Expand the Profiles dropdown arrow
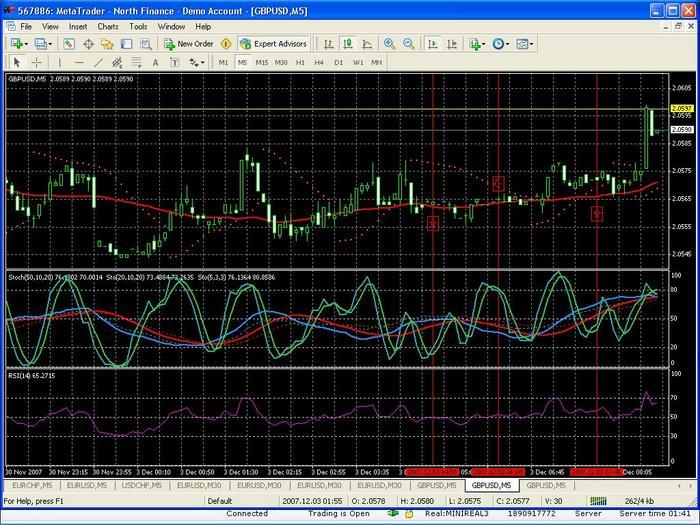 pyautogui.click(x=50, y=44)
